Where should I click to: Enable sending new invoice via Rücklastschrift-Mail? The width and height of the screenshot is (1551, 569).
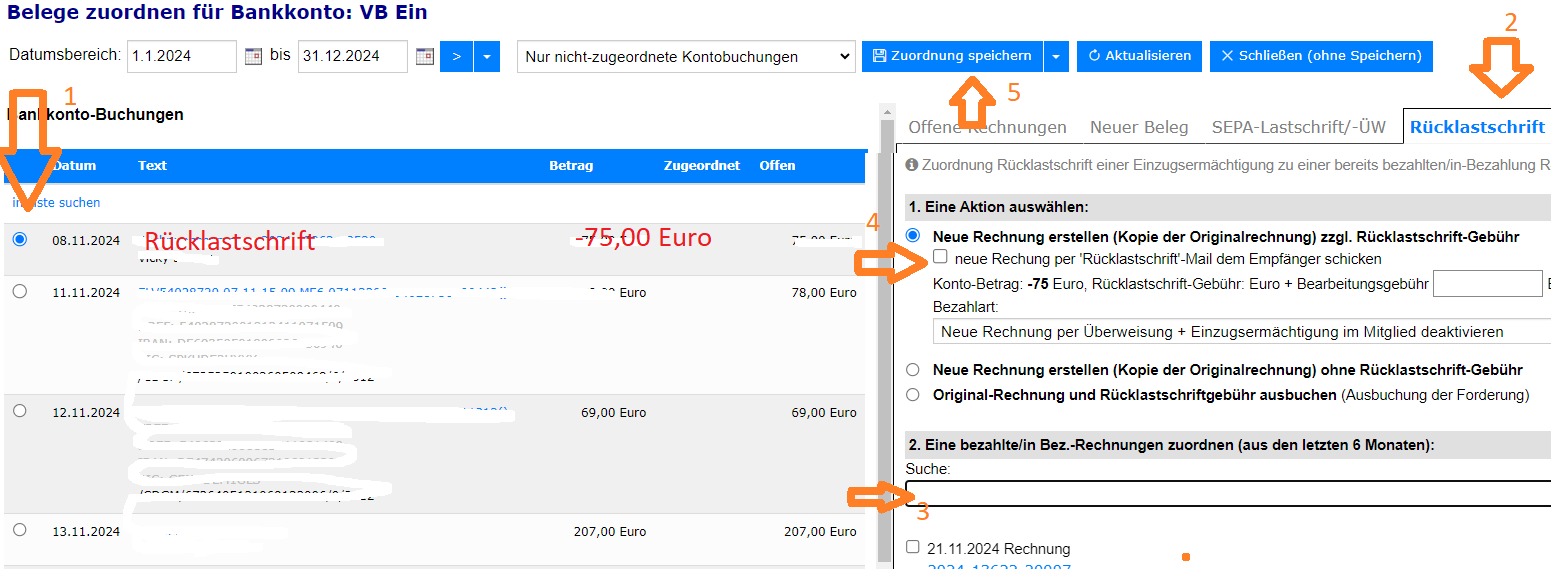tap(940, 257)
